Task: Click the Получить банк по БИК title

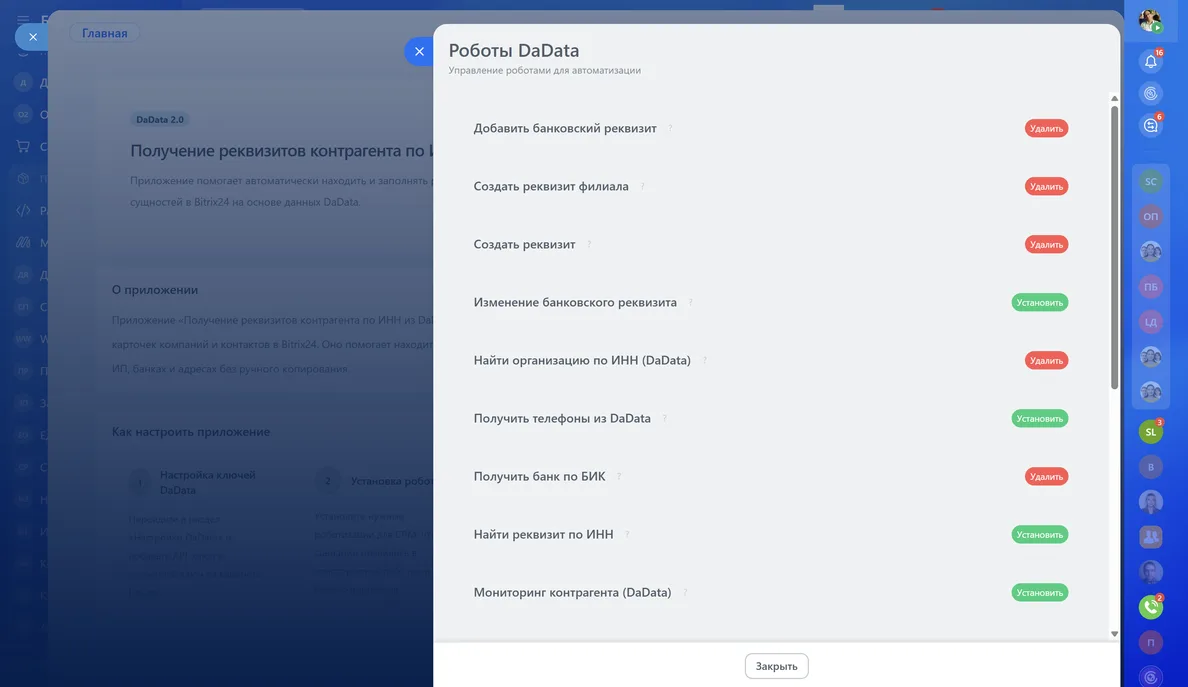Action: click(539, 476)
